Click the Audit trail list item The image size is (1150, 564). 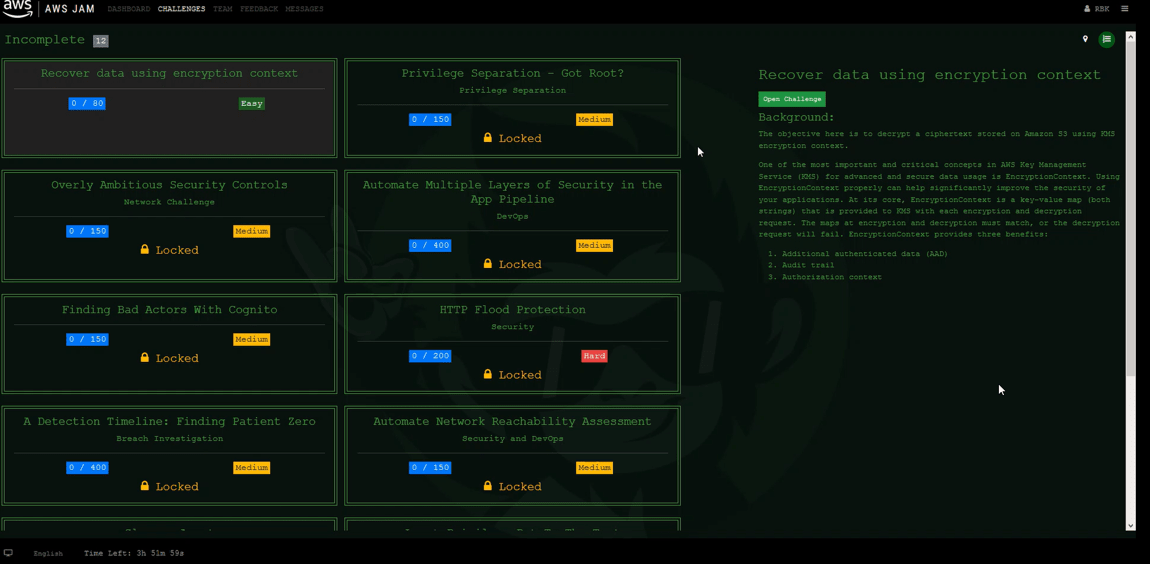tap(807, 265)
